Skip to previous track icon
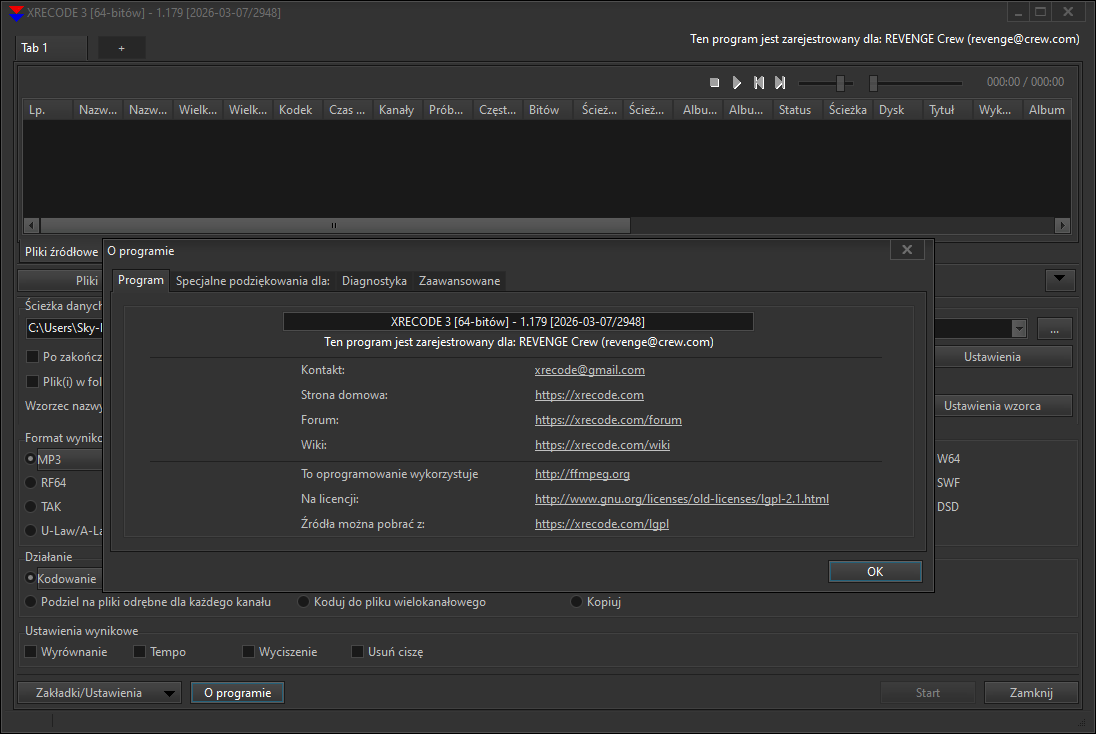Viewport: 1096px width, 734px height. click(x=759, y=82)
